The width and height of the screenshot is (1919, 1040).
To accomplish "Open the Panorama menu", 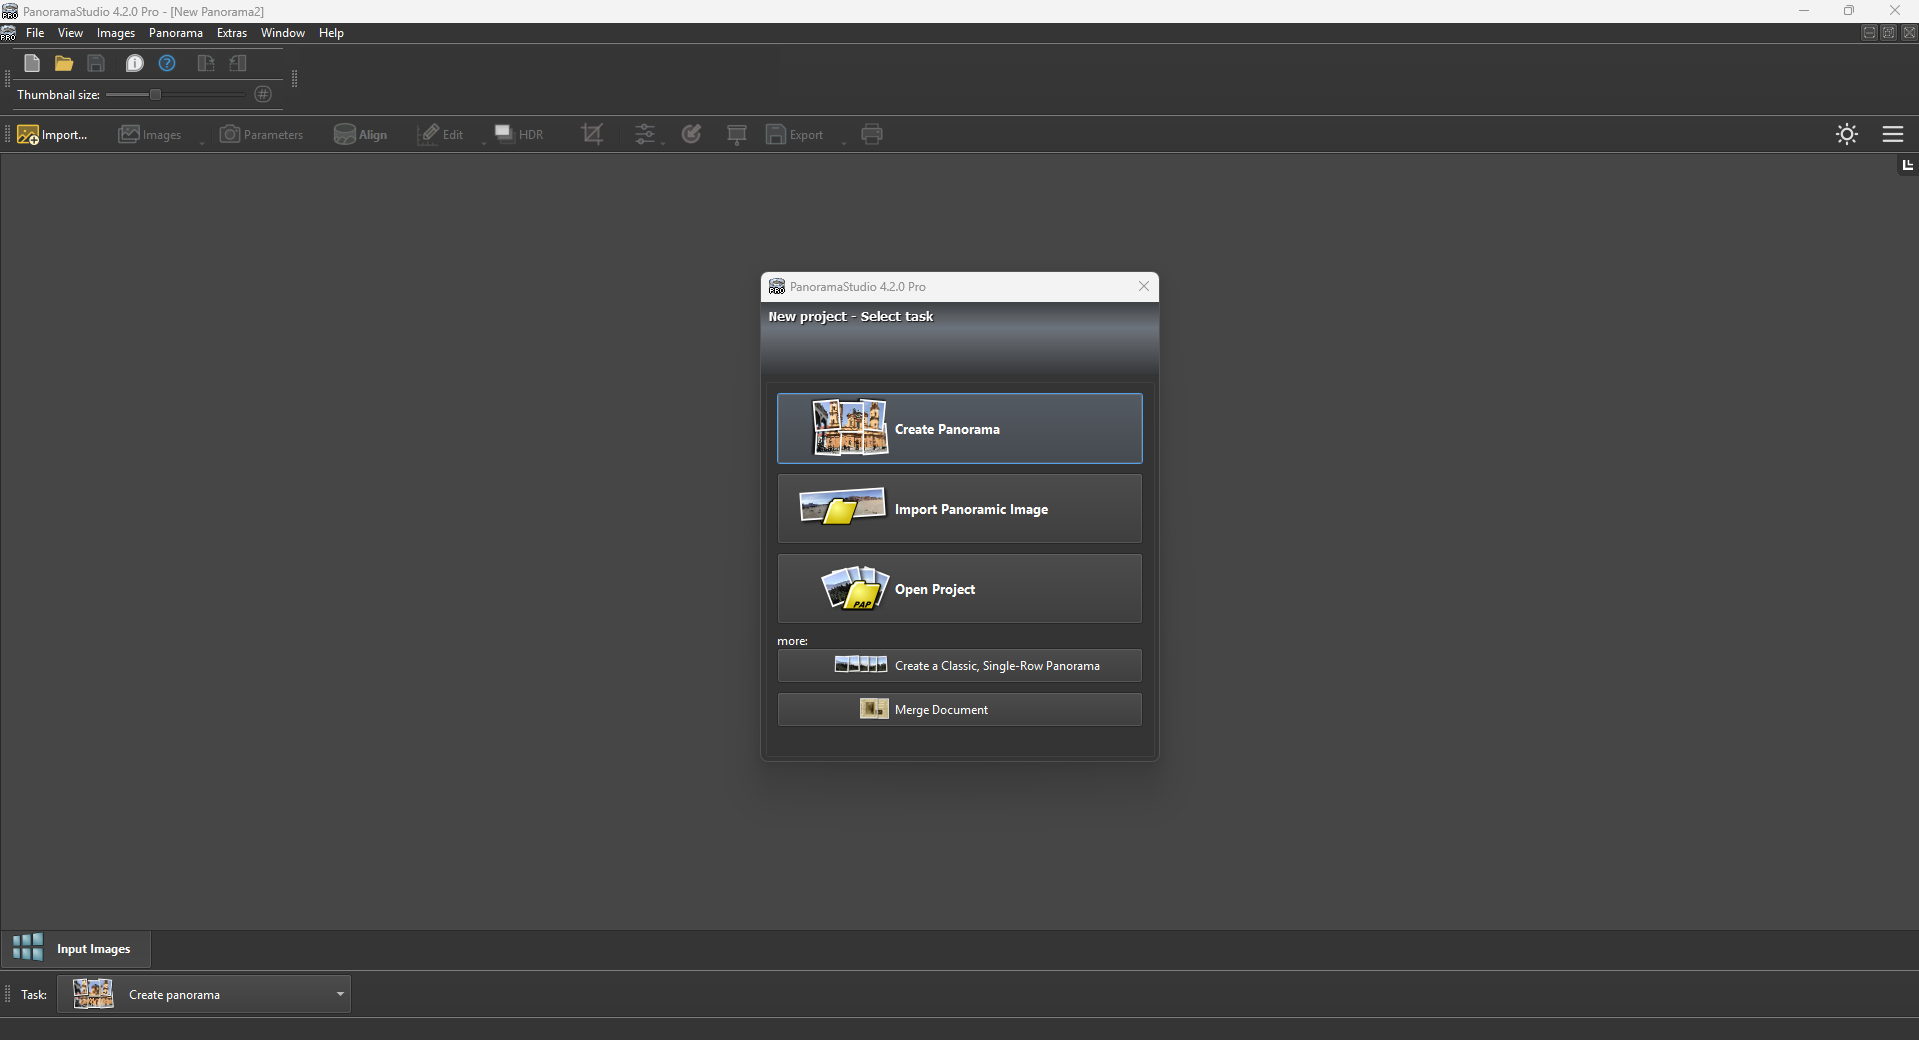I will [x=176, y=33].
